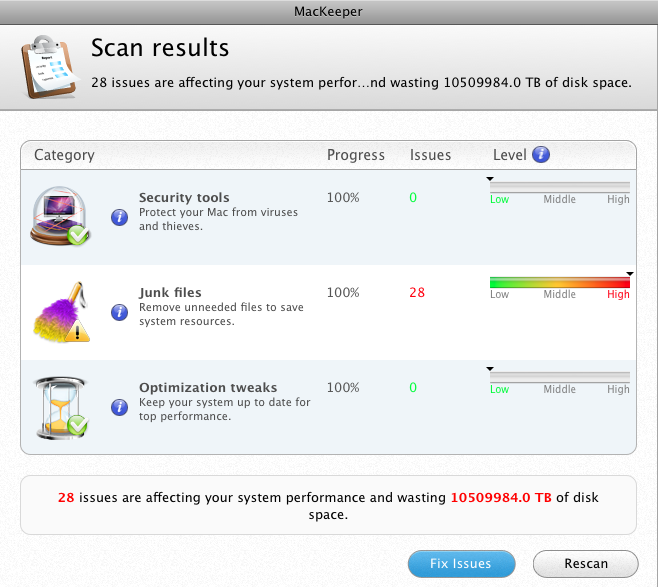
Task: Click the Optimization tweaks level bar
Action: 559,377
